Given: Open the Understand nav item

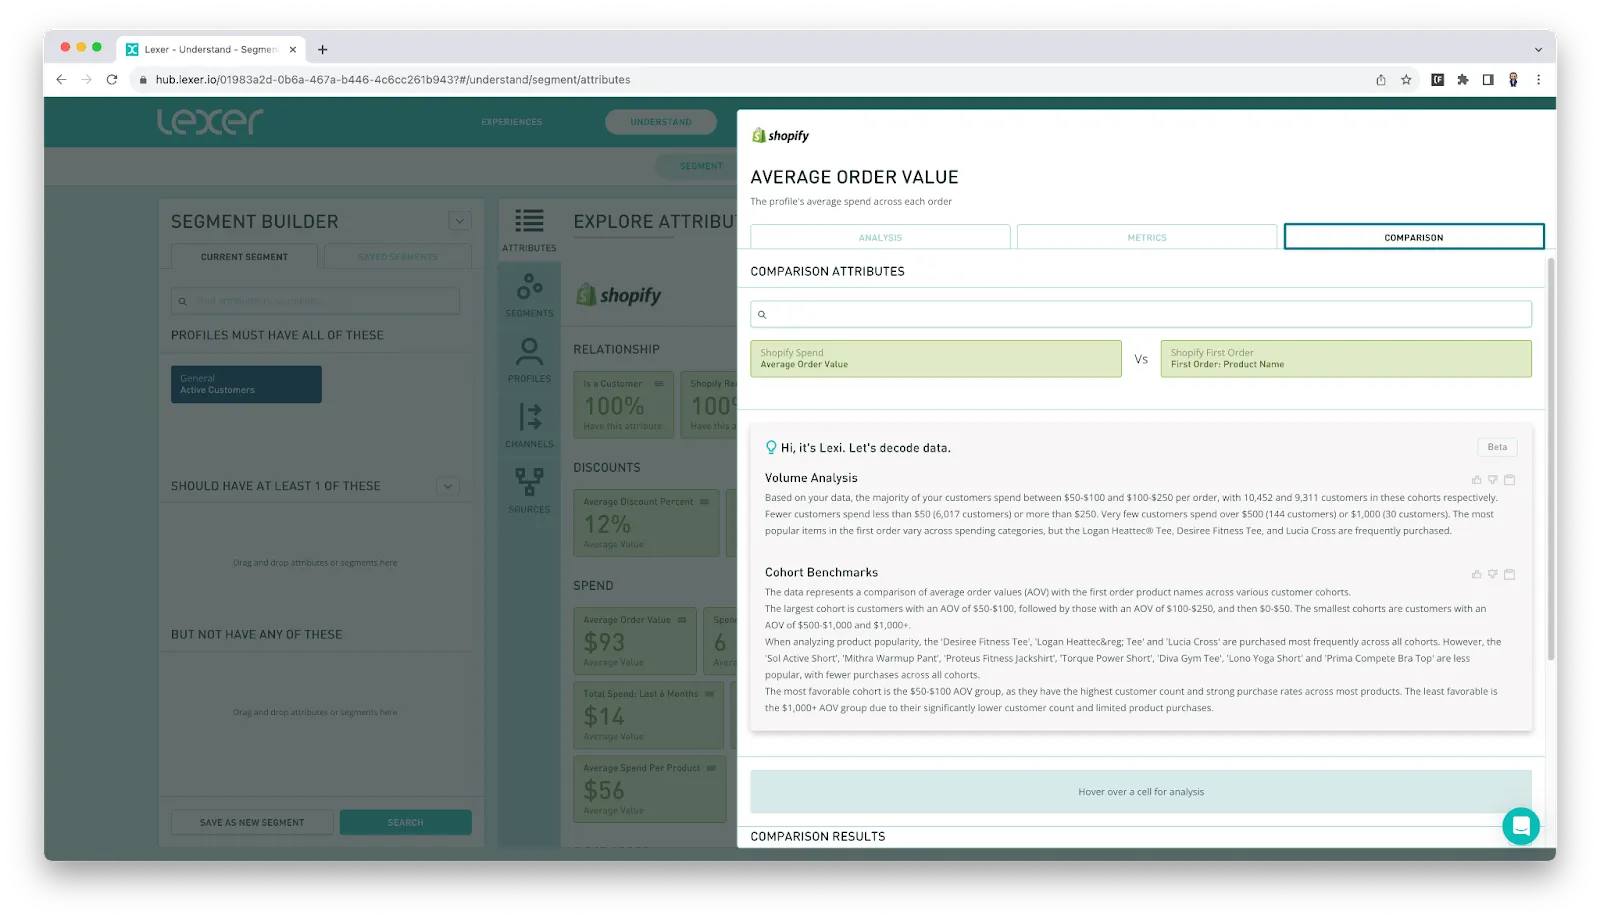Looking at the screenshot, I should (x=661, y=122).
